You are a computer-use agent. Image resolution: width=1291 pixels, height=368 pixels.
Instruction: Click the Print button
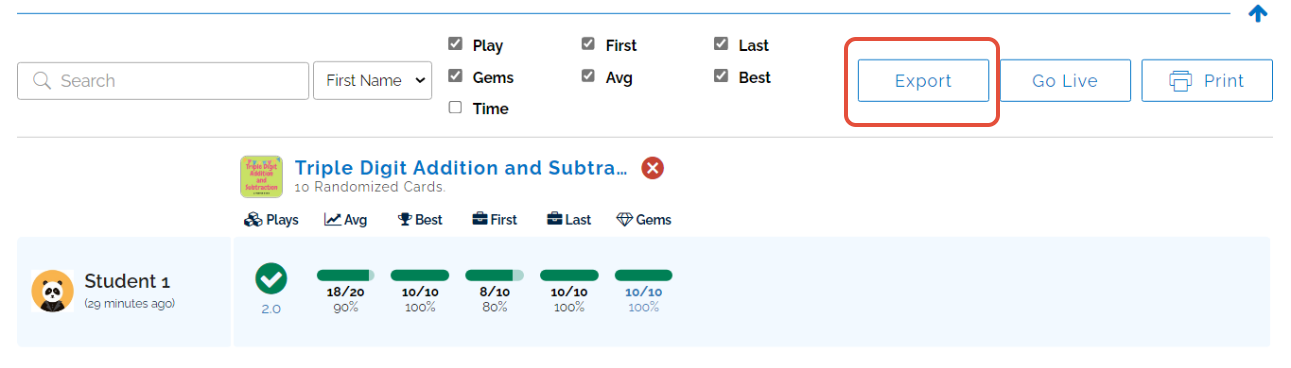[1207, 81]
